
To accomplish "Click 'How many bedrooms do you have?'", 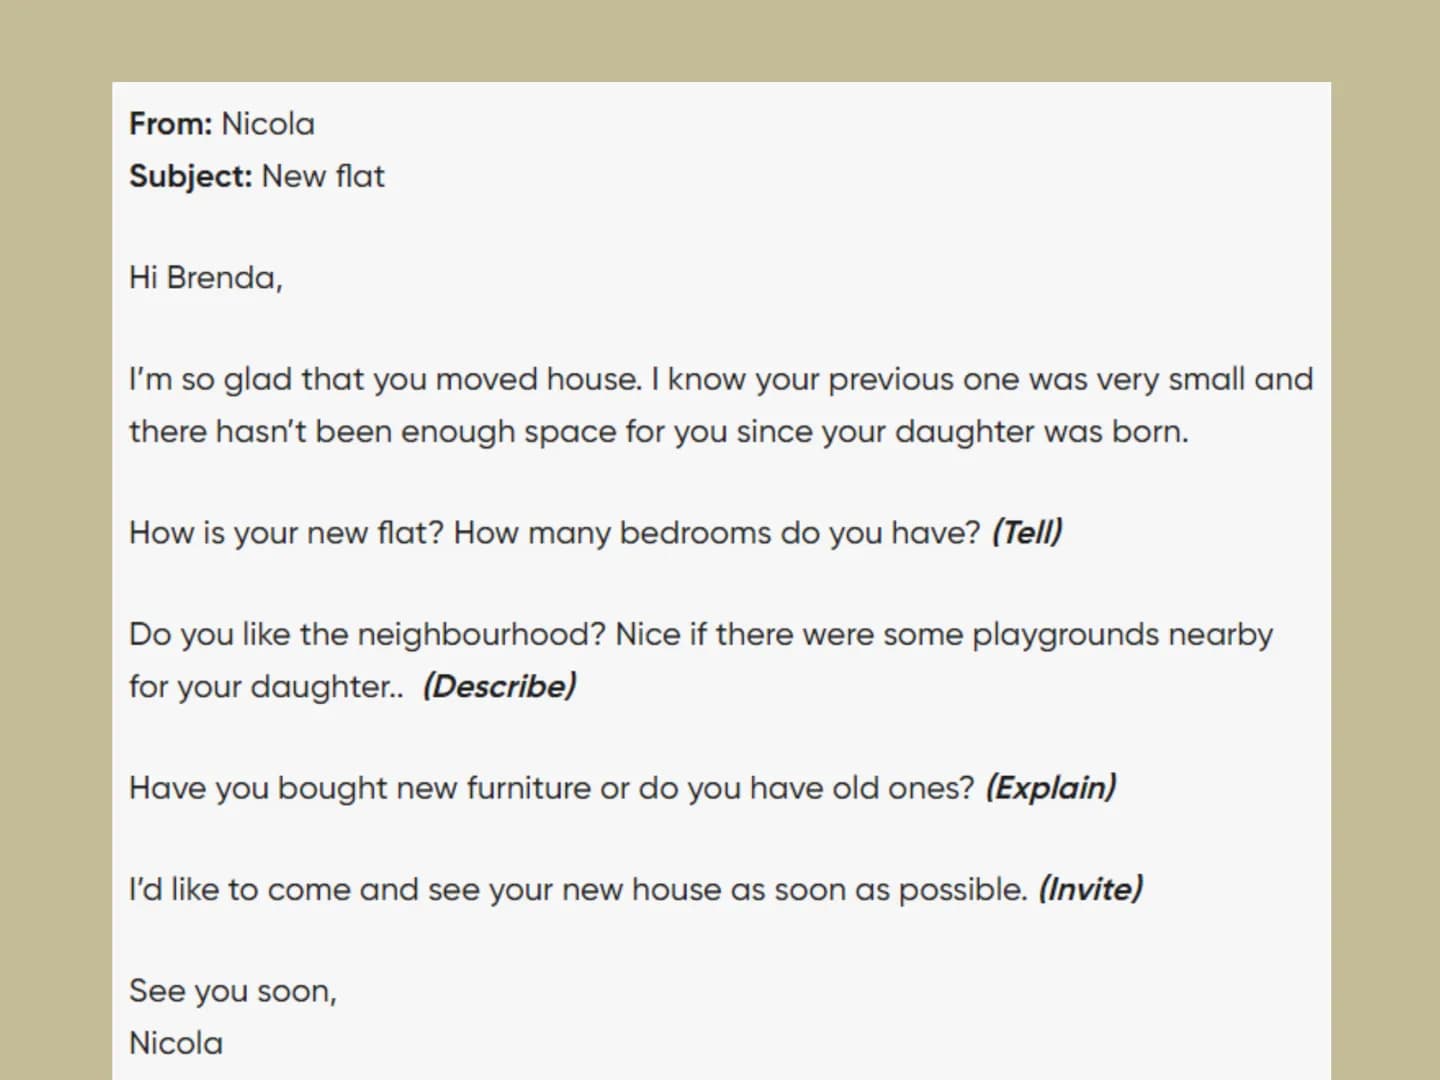I will [717, 533].
